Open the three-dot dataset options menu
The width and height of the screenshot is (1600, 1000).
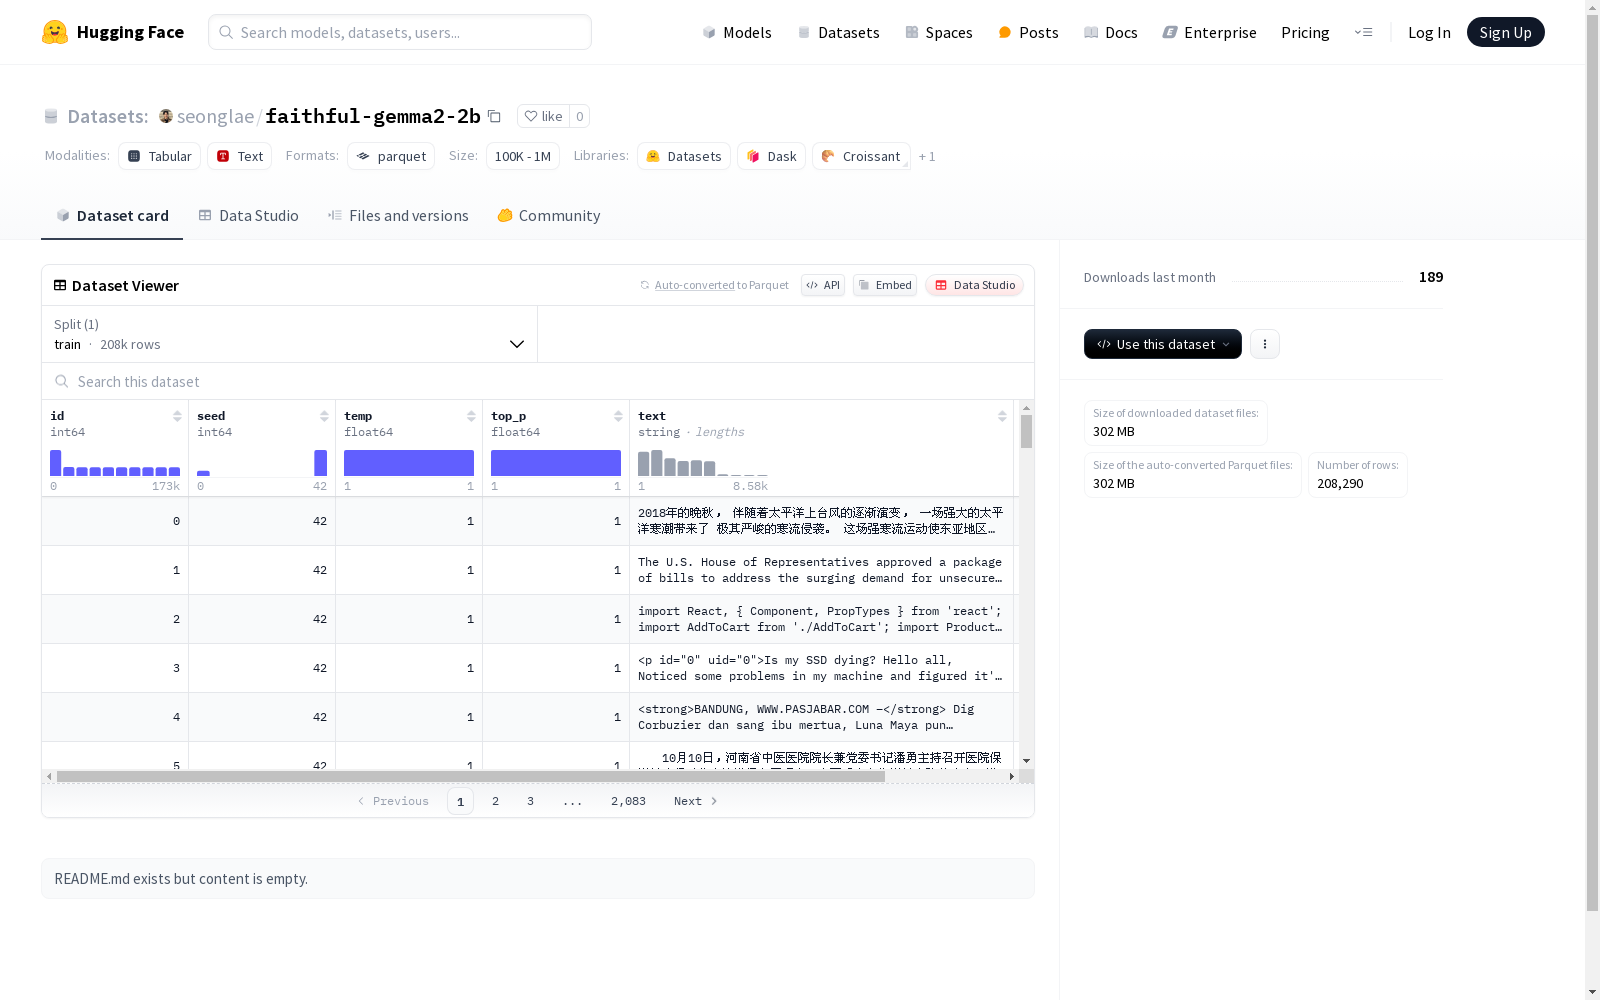1265,344
